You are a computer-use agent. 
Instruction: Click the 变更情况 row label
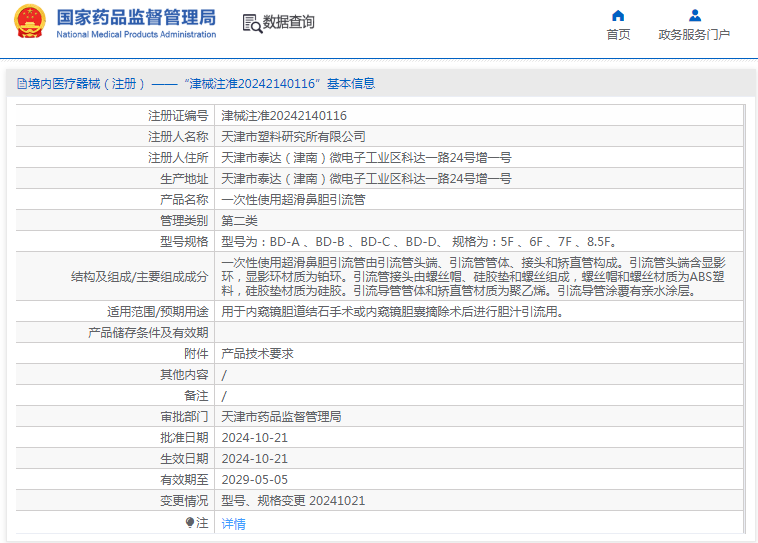(184, 500)
